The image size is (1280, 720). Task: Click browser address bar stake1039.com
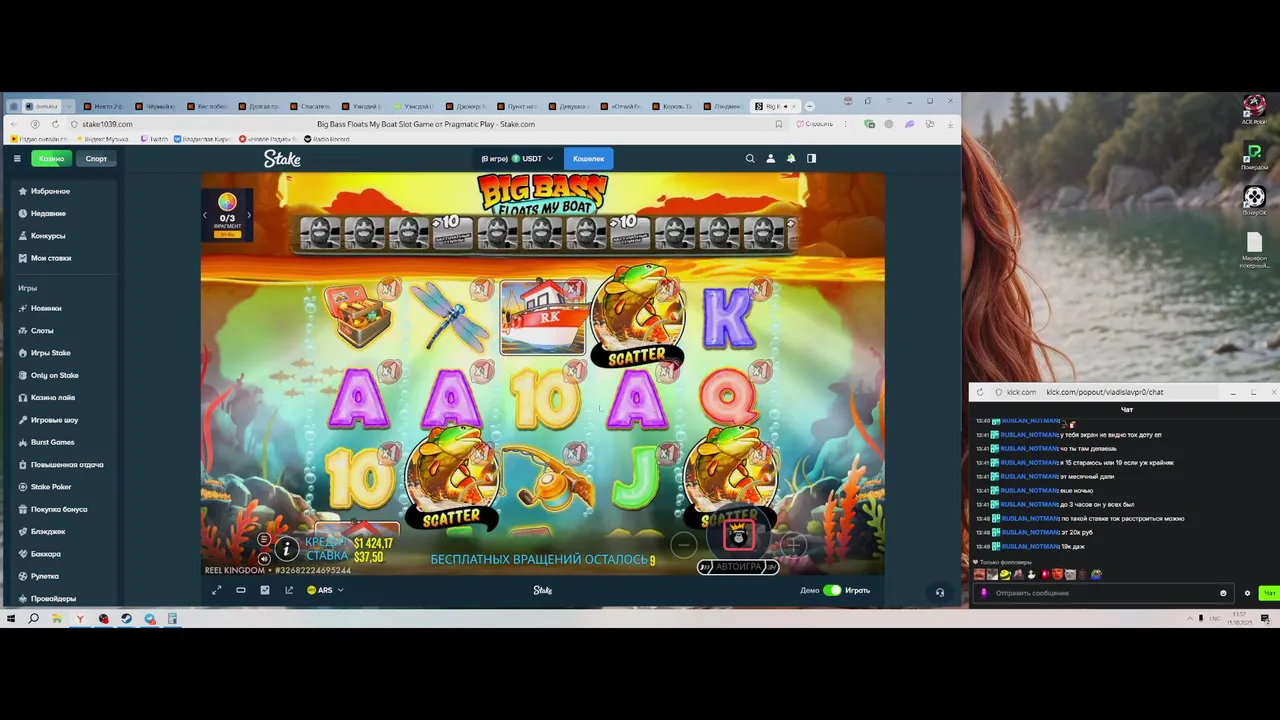(107, 124)
